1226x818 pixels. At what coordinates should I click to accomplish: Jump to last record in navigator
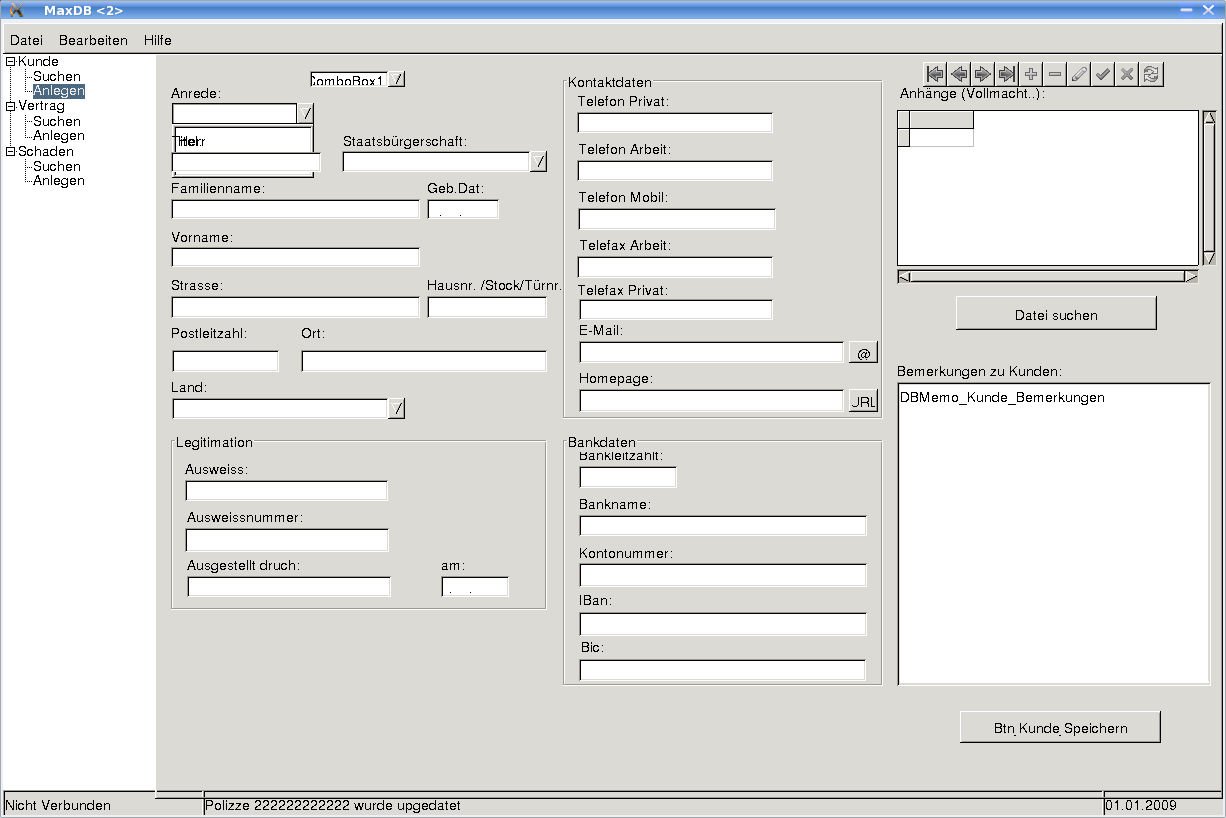pyautogui.click(x=1007, y=74)
